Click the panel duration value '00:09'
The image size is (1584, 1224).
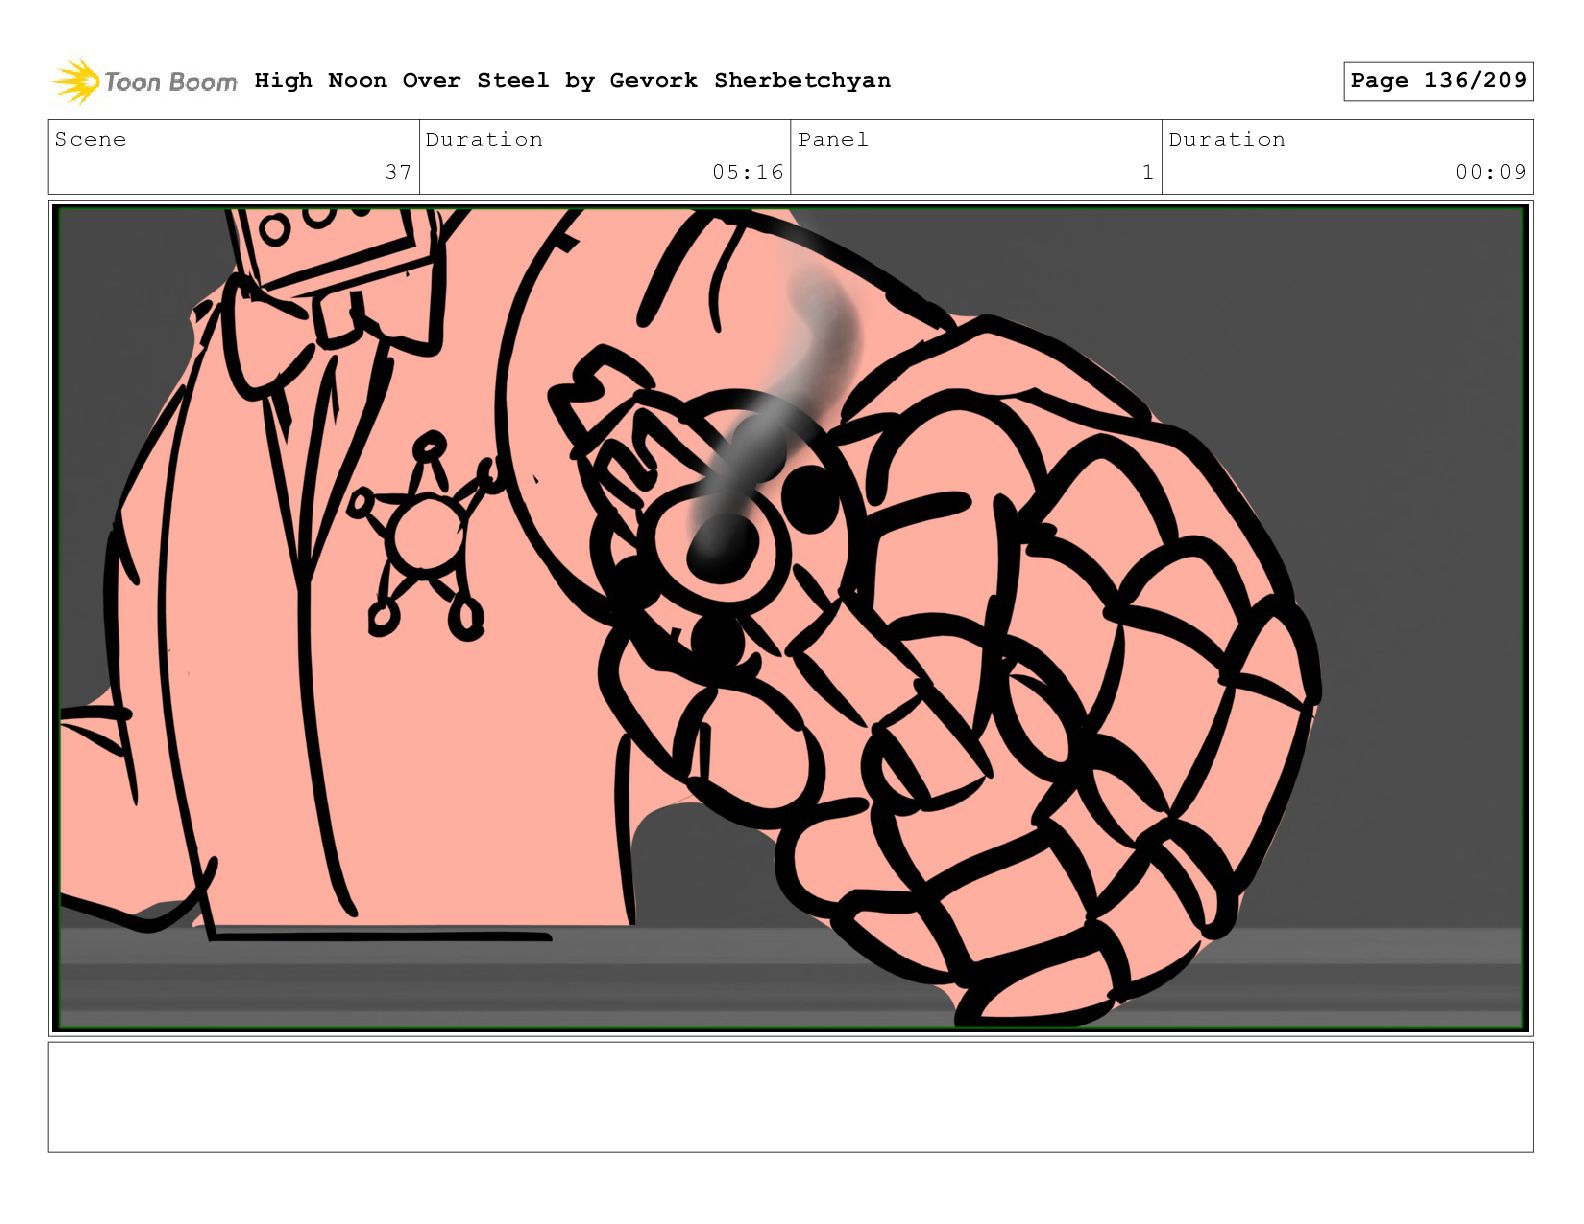click(x=1491, y=172)
